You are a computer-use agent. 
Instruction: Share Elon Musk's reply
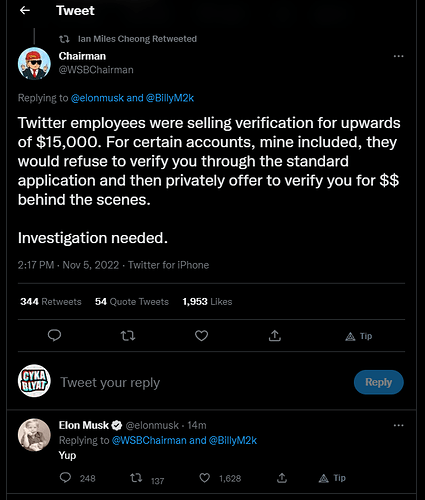point(282,478)
